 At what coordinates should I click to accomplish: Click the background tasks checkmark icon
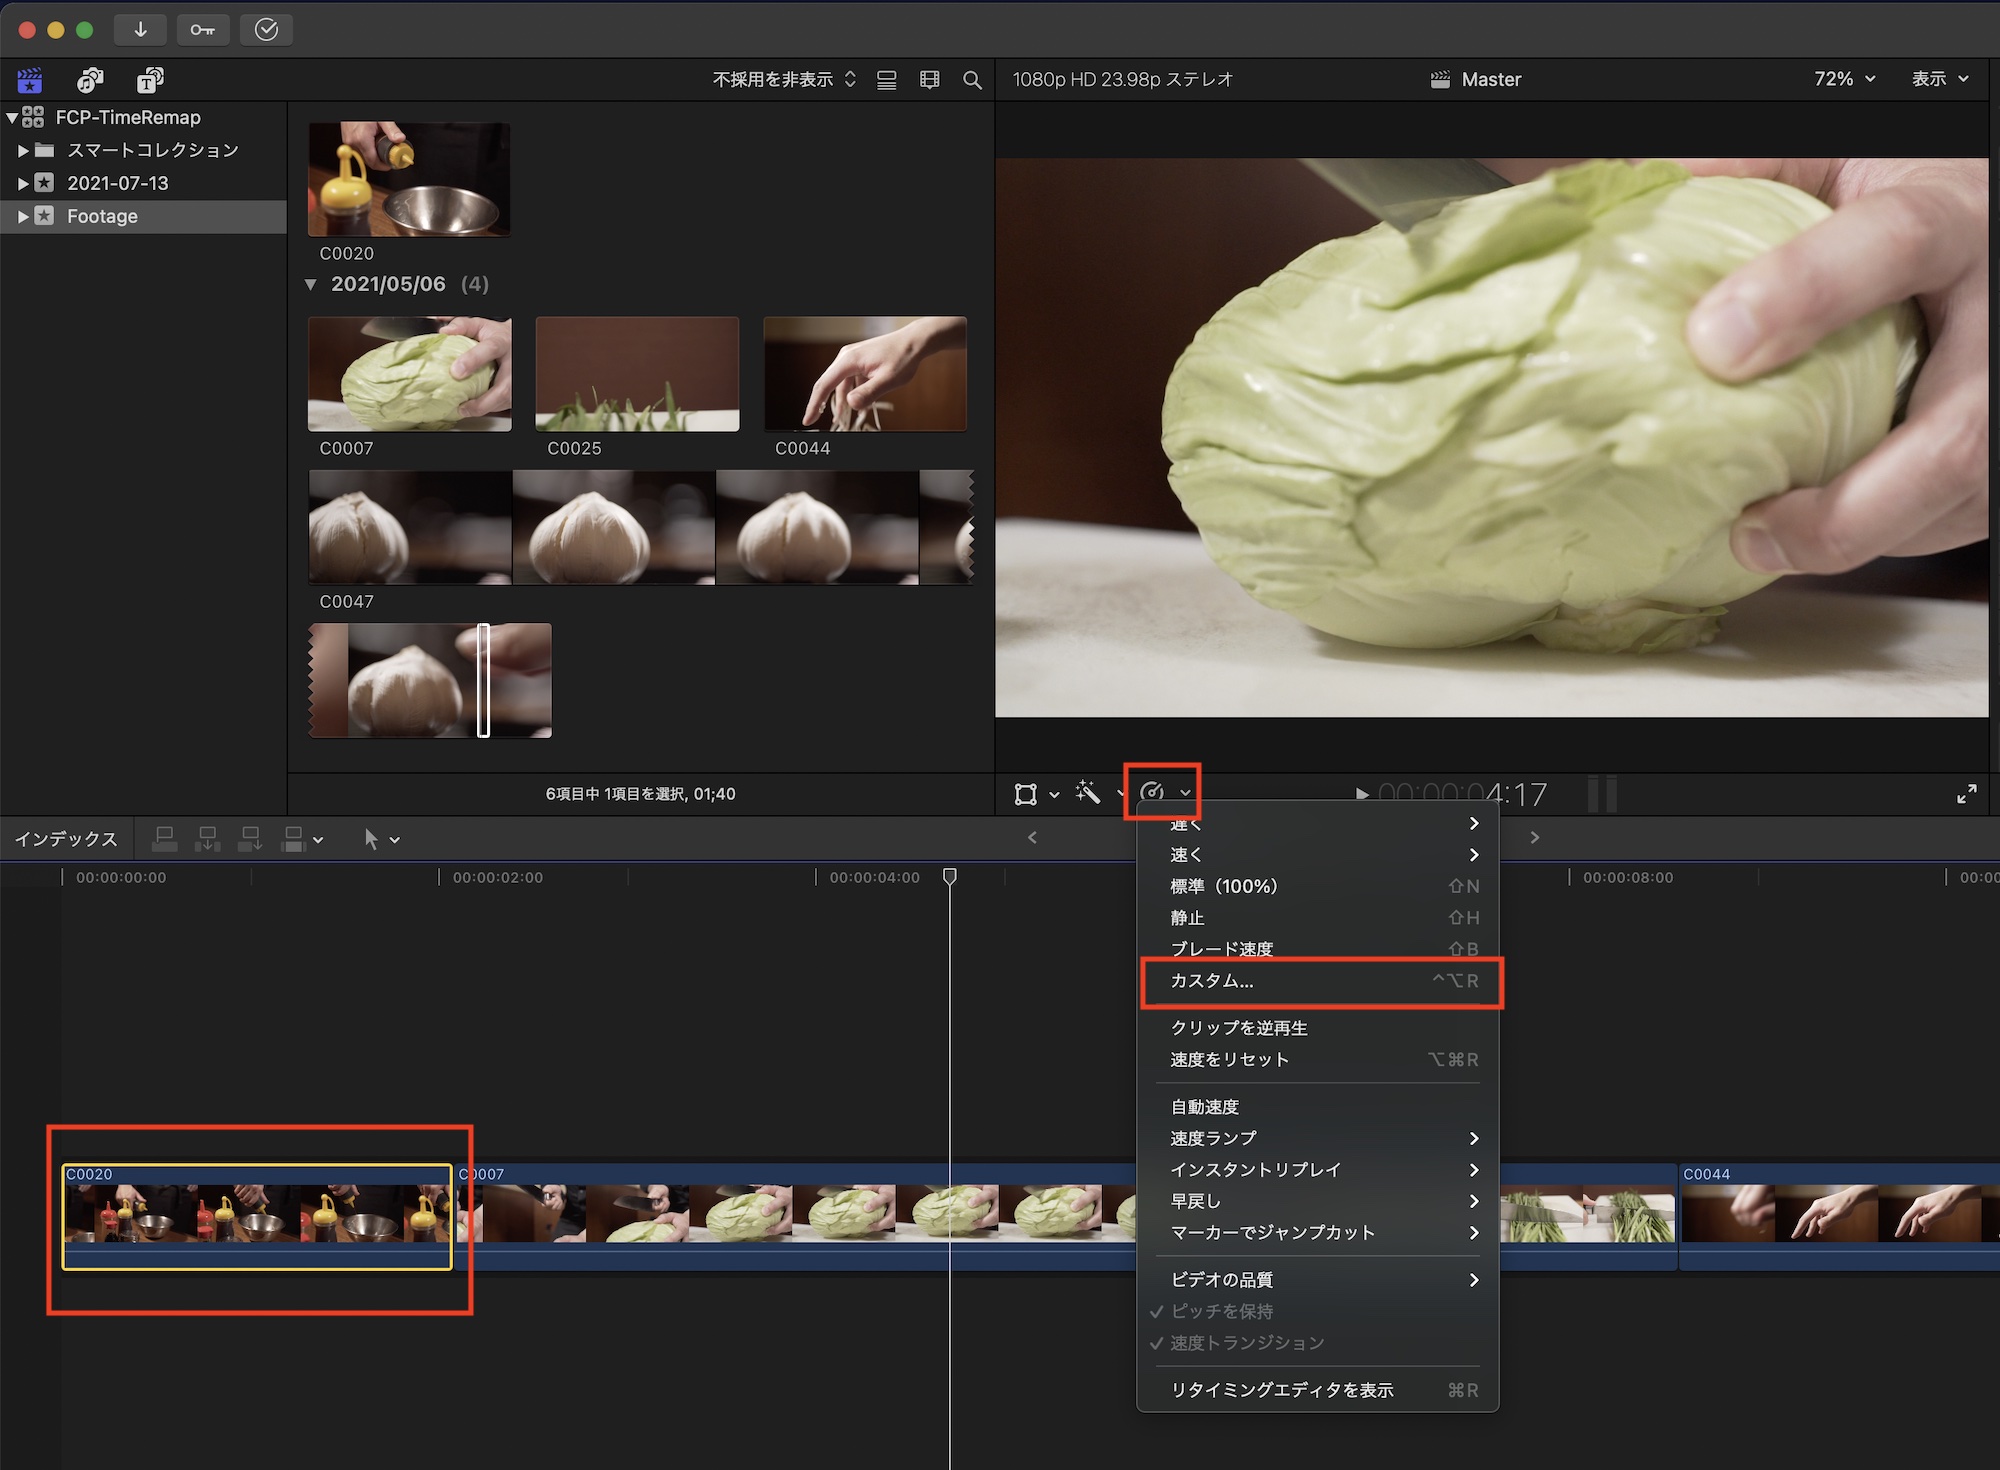(266, 30)
